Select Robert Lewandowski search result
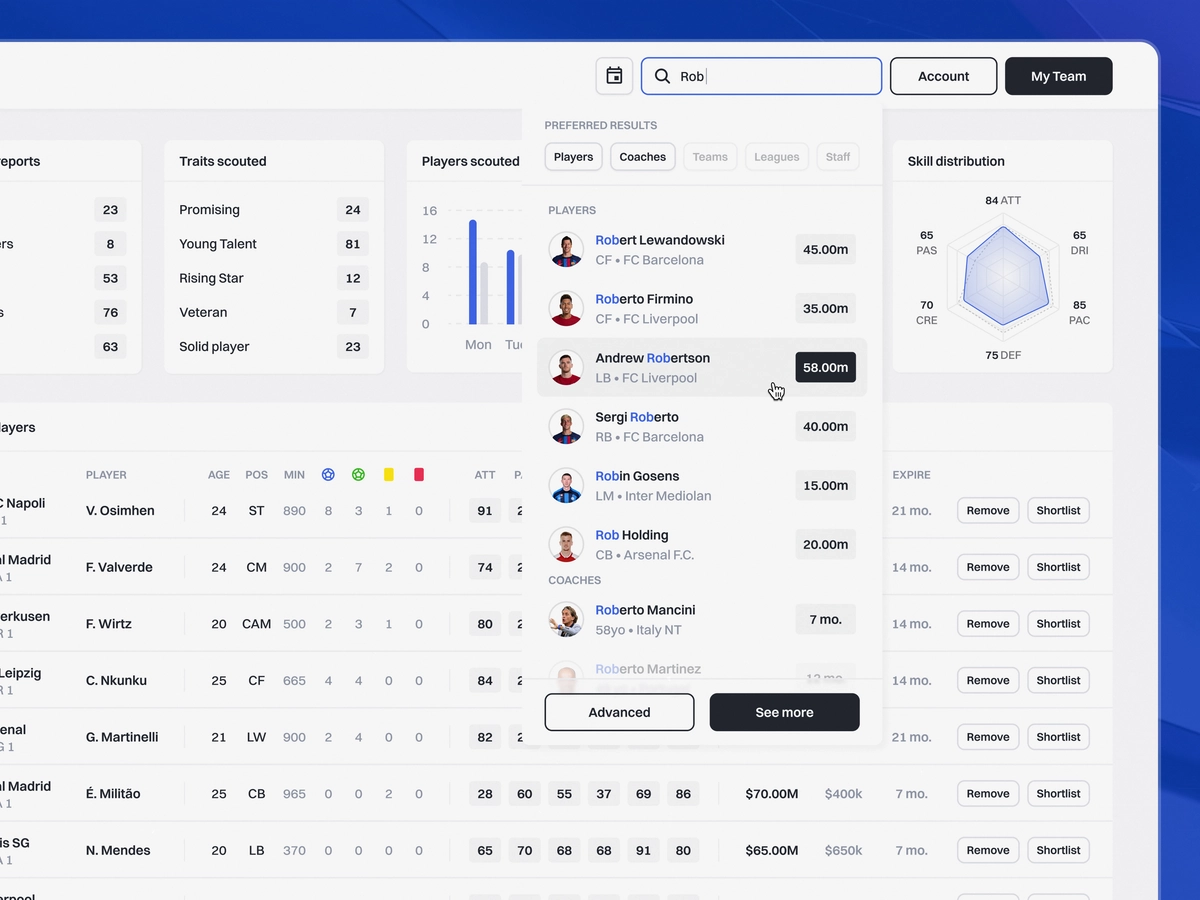Screen dimensions: 1200x900 [x=702, y=250]
